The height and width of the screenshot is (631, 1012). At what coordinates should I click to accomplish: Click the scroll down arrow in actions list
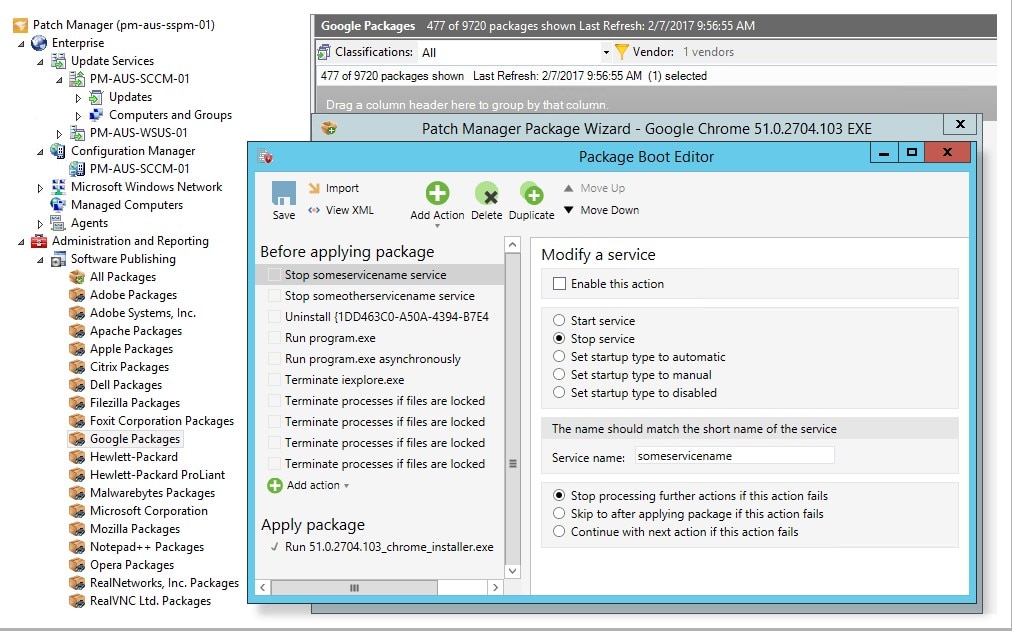pyautogui.click(x=512, y=571)
